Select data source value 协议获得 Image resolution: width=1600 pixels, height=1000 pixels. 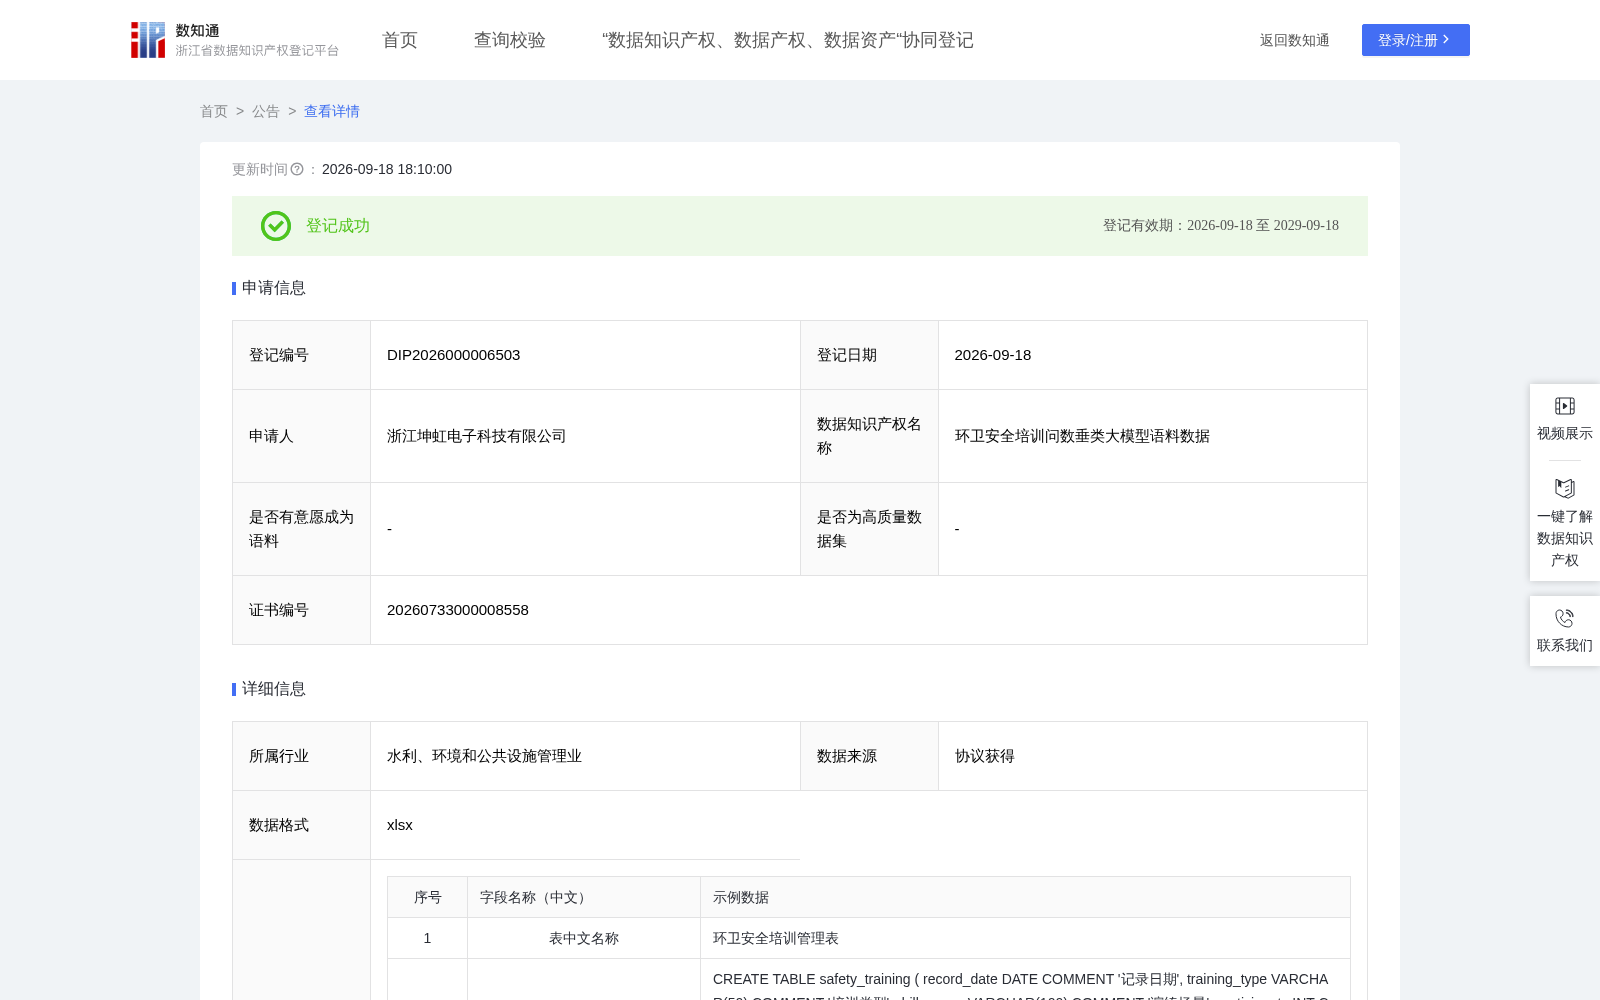click(x=985, y=756)
